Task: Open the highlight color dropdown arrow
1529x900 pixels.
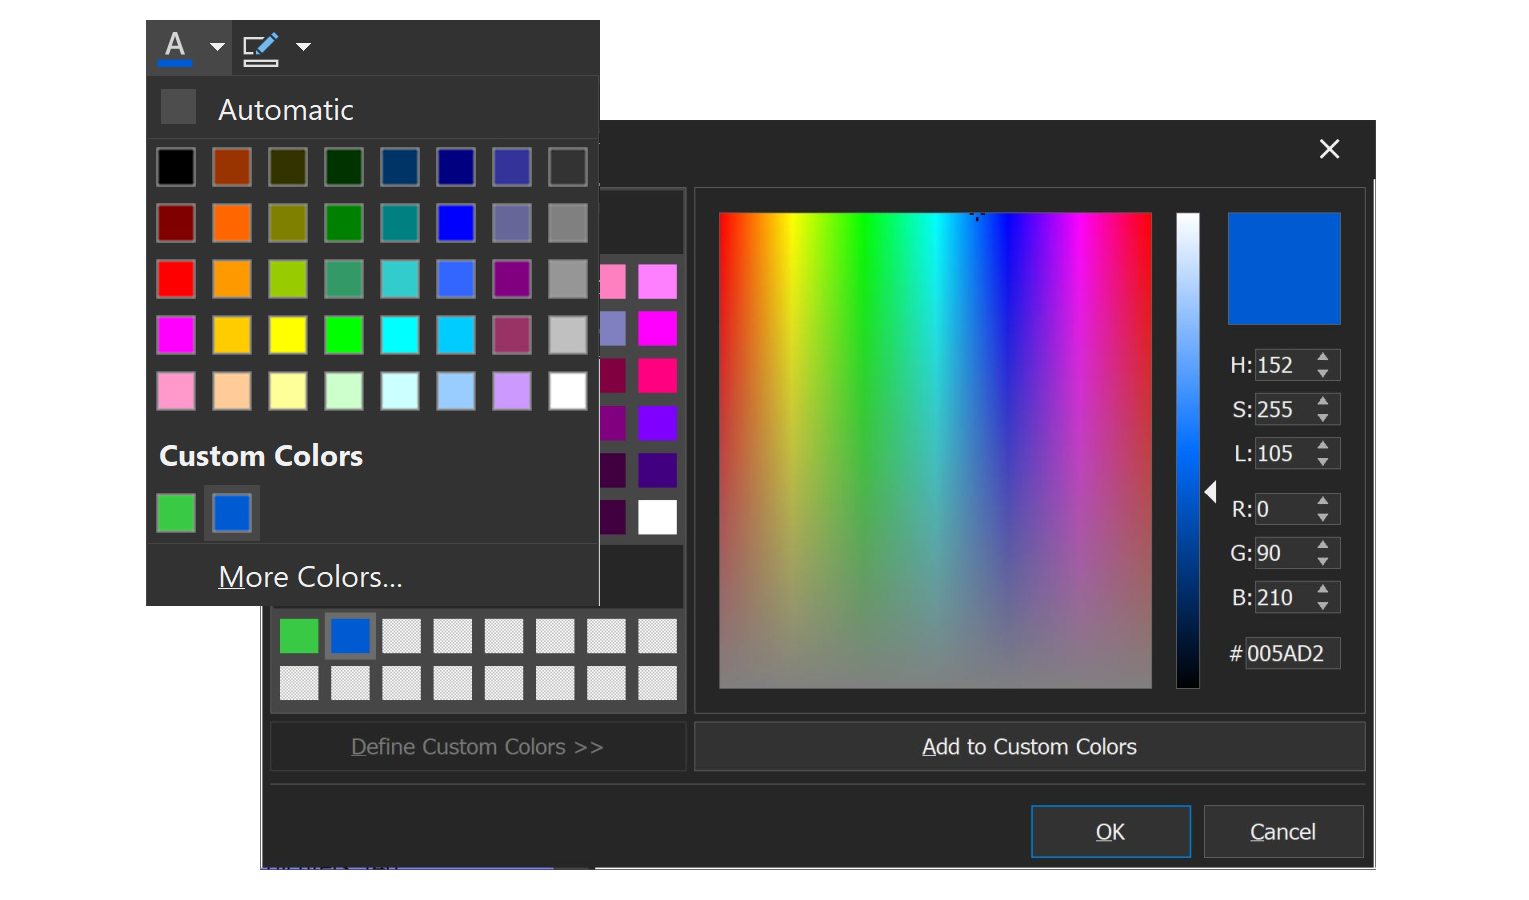Action: coord(304,46)
